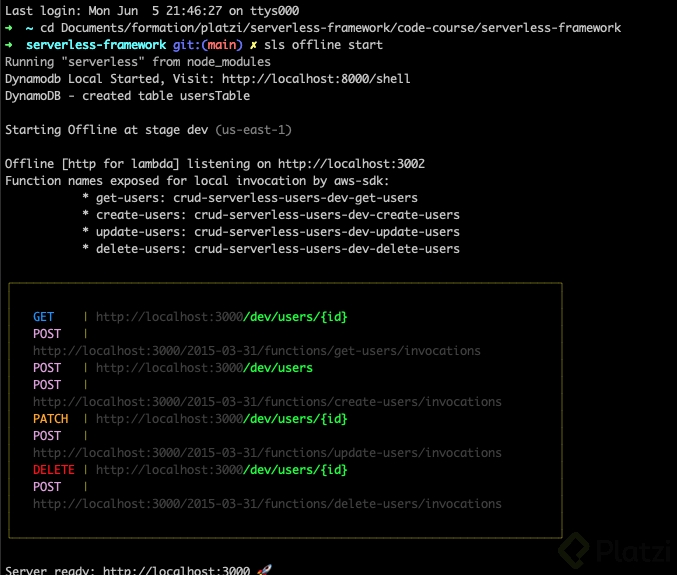
Task: Click the green prompt arrow before 'serverless-framework'
Action: click(x=9, y=45)
